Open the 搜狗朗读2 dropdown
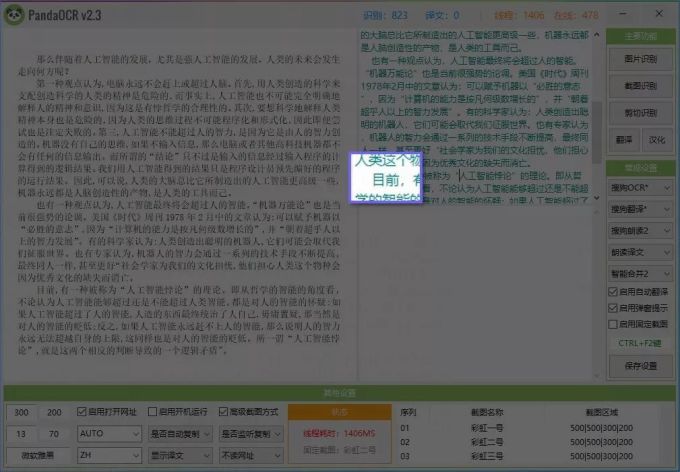The width and height of the screenshot is (680, 472). (640, 230)
